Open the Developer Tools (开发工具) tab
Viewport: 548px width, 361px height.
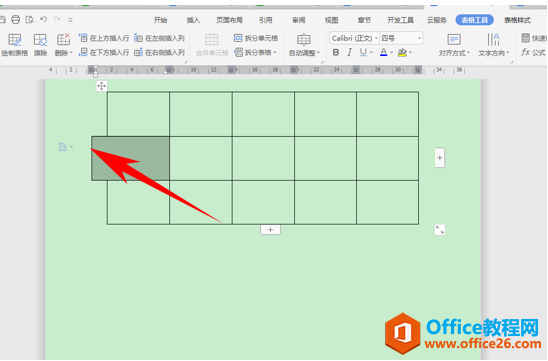click(400, 20)
